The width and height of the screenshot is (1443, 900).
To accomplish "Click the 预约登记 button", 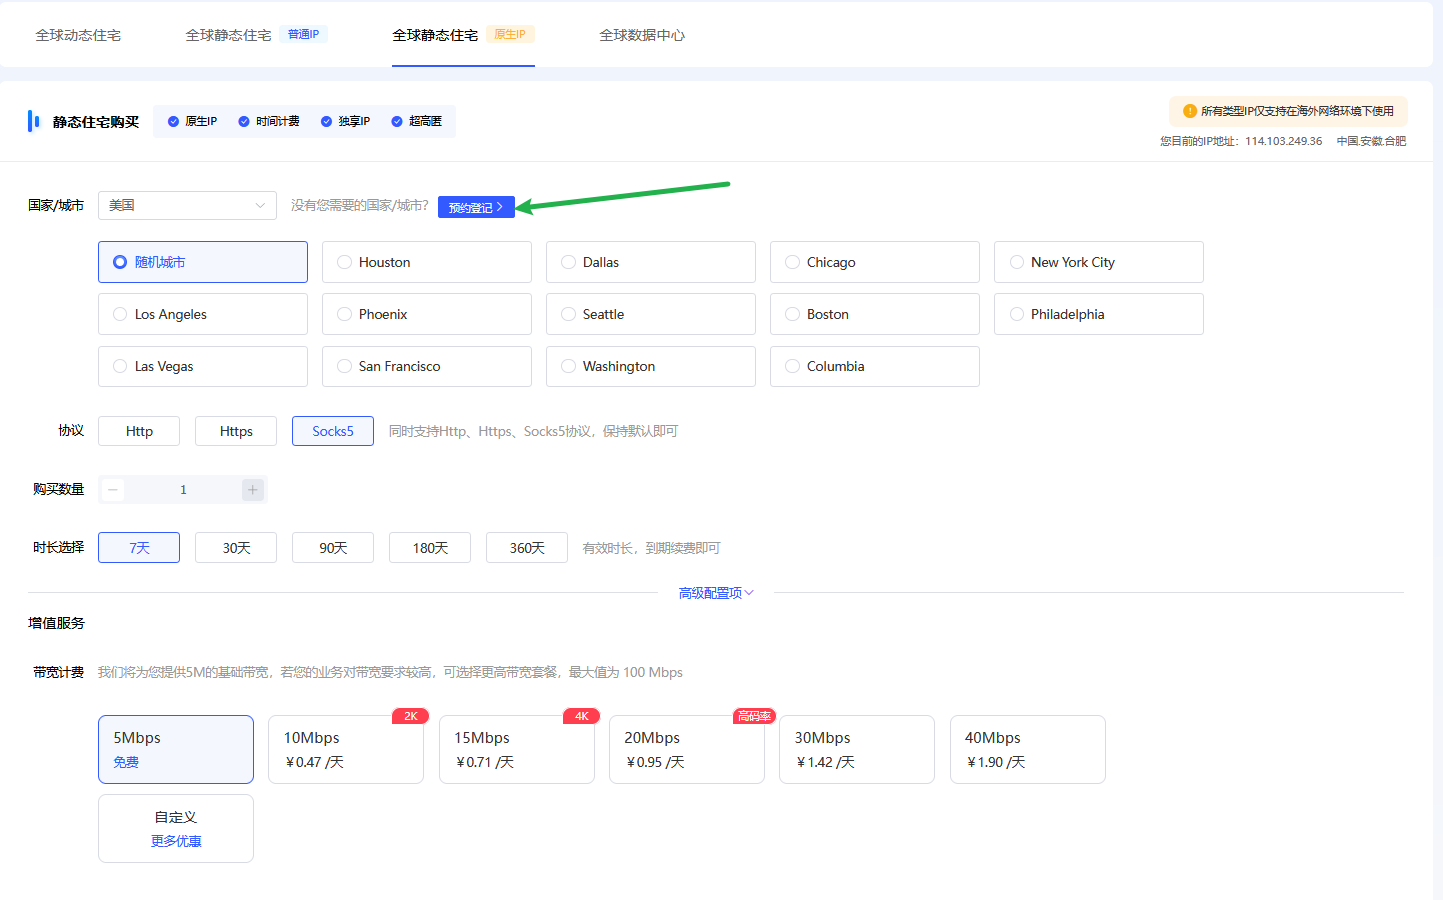I will [476, 207].
